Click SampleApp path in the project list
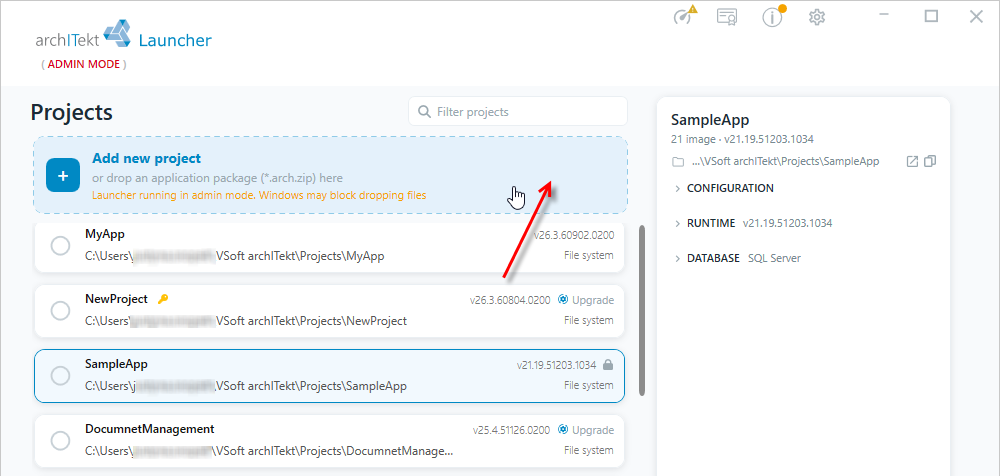The height and width of the screenshot is (476, 1000). pyautogui.click(x=246, y=386)
